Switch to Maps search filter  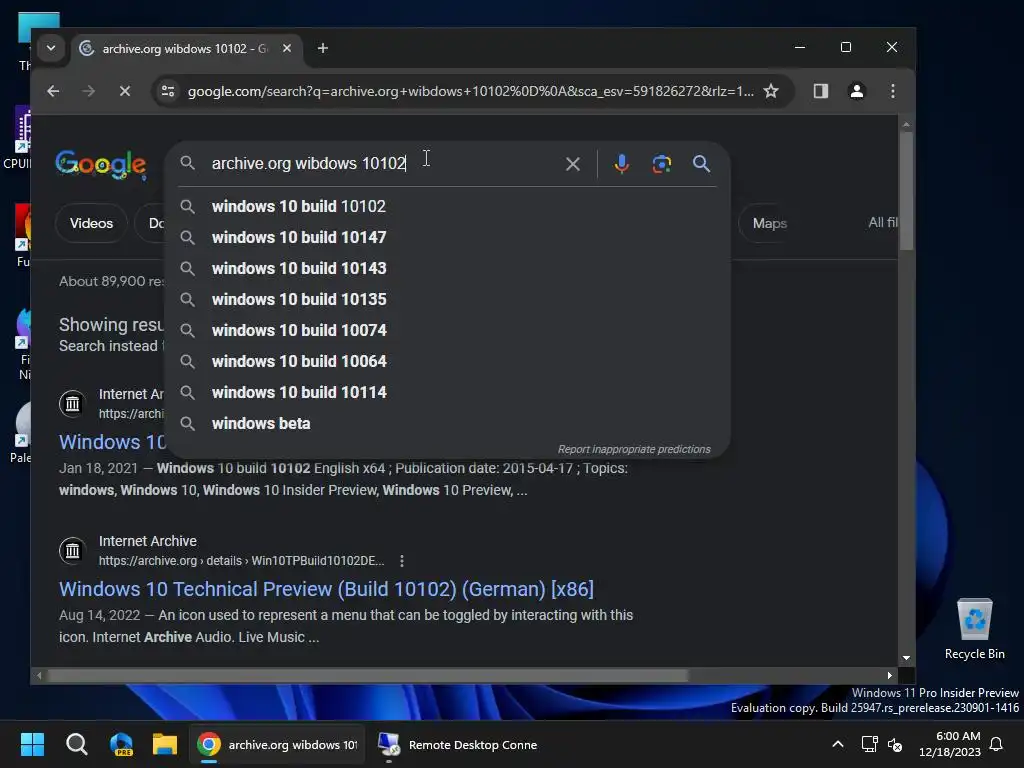pos(769,223)
